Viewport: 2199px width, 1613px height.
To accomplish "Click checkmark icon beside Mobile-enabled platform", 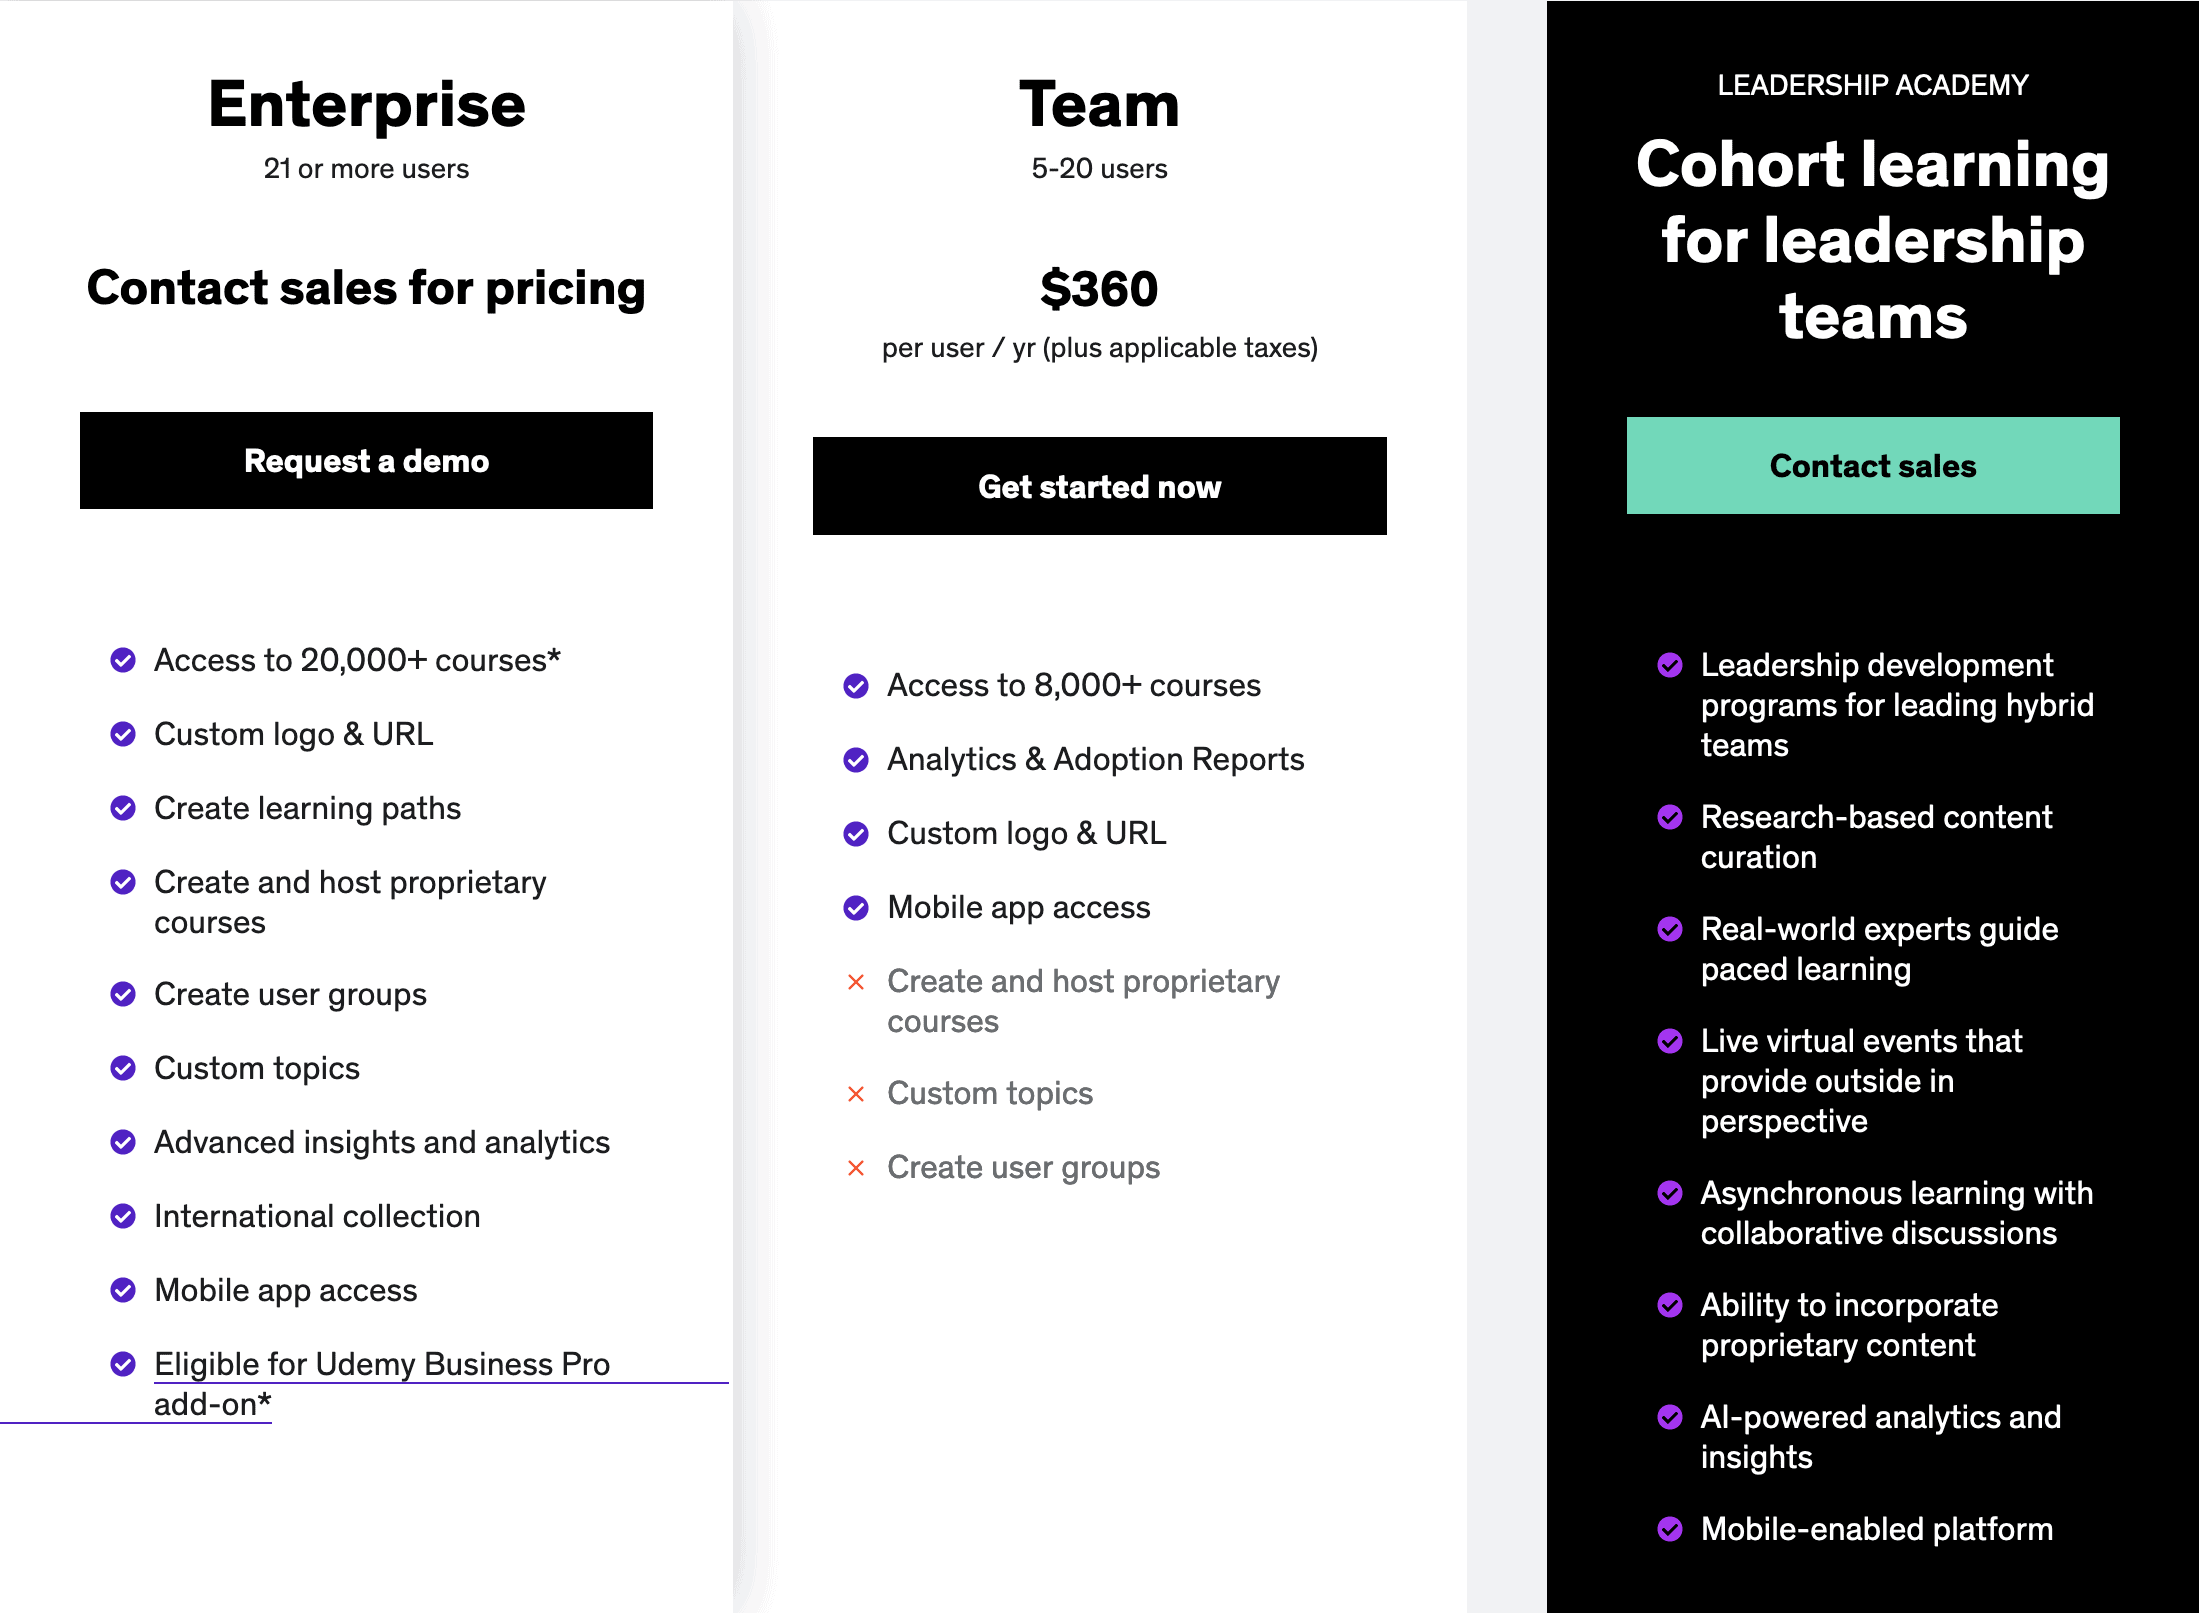I will (1670, 1529).
